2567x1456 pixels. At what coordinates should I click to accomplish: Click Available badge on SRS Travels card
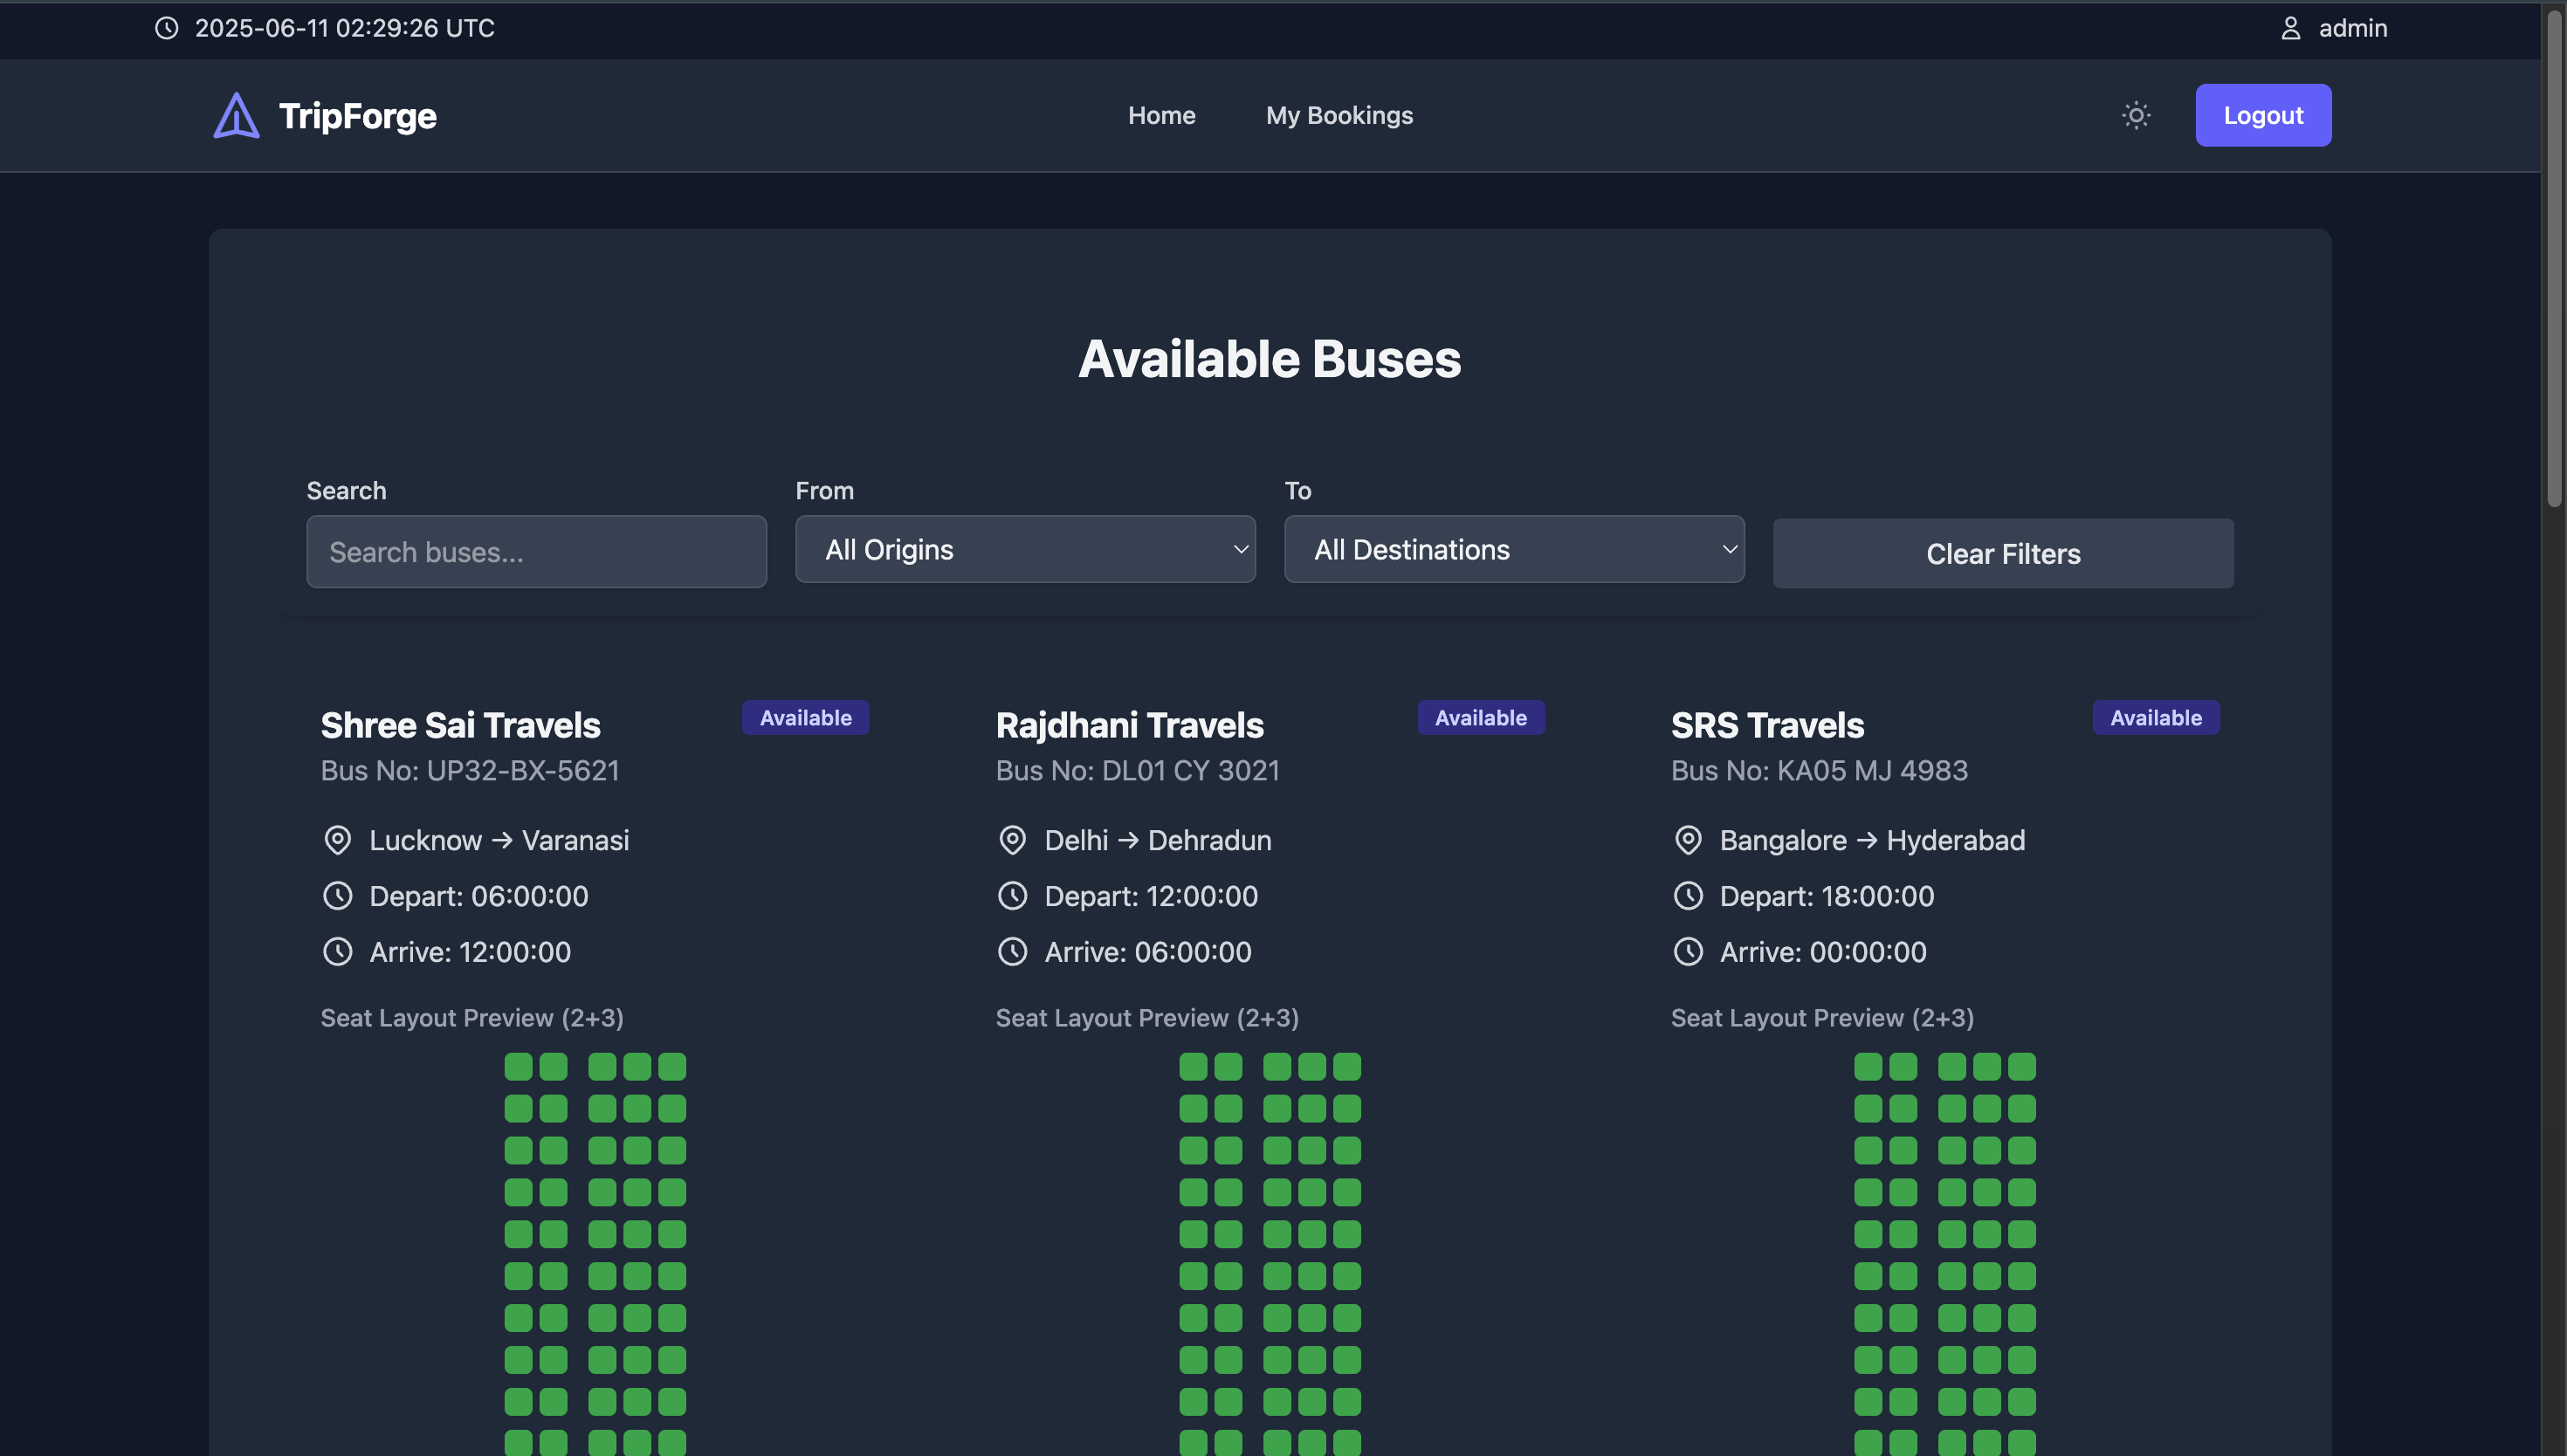[x=2155, y=718]
